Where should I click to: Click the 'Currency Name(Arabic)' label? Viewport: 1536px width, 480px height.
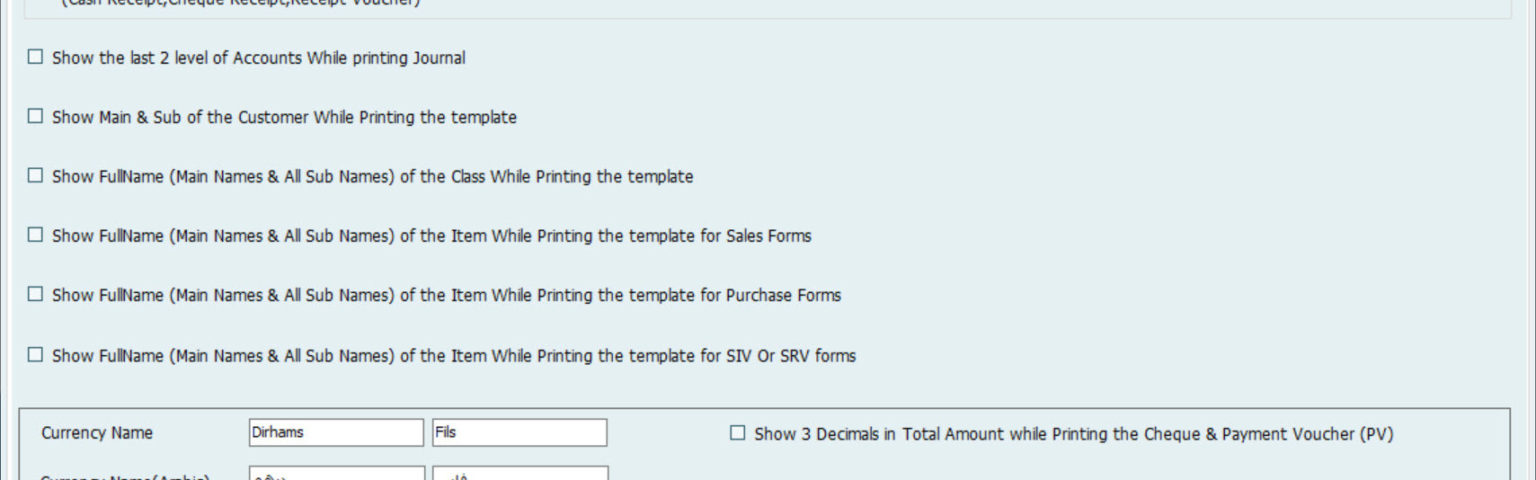tap(125, 476)
